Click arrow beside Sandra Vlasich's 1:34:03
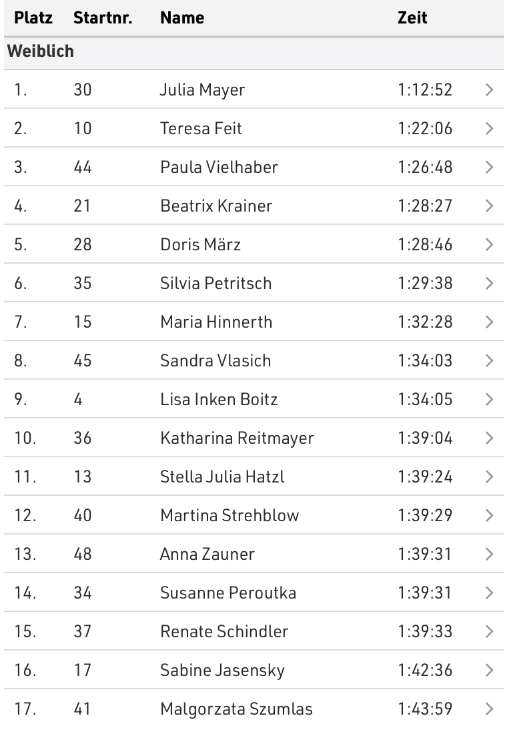The width and height of the screenshot is (530, 737). pyautogui.click(x=489, y=361)
